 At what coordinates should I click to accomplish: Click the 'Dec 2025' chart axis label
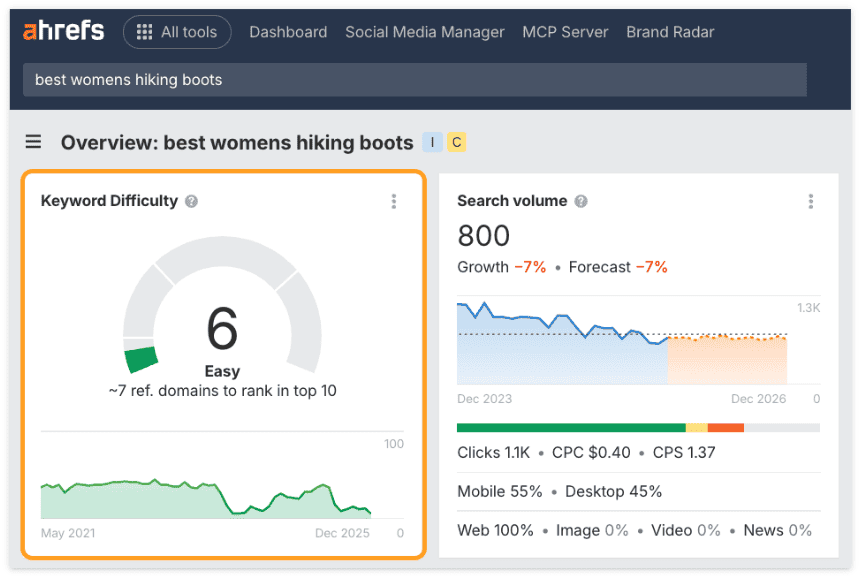point(342,533)
